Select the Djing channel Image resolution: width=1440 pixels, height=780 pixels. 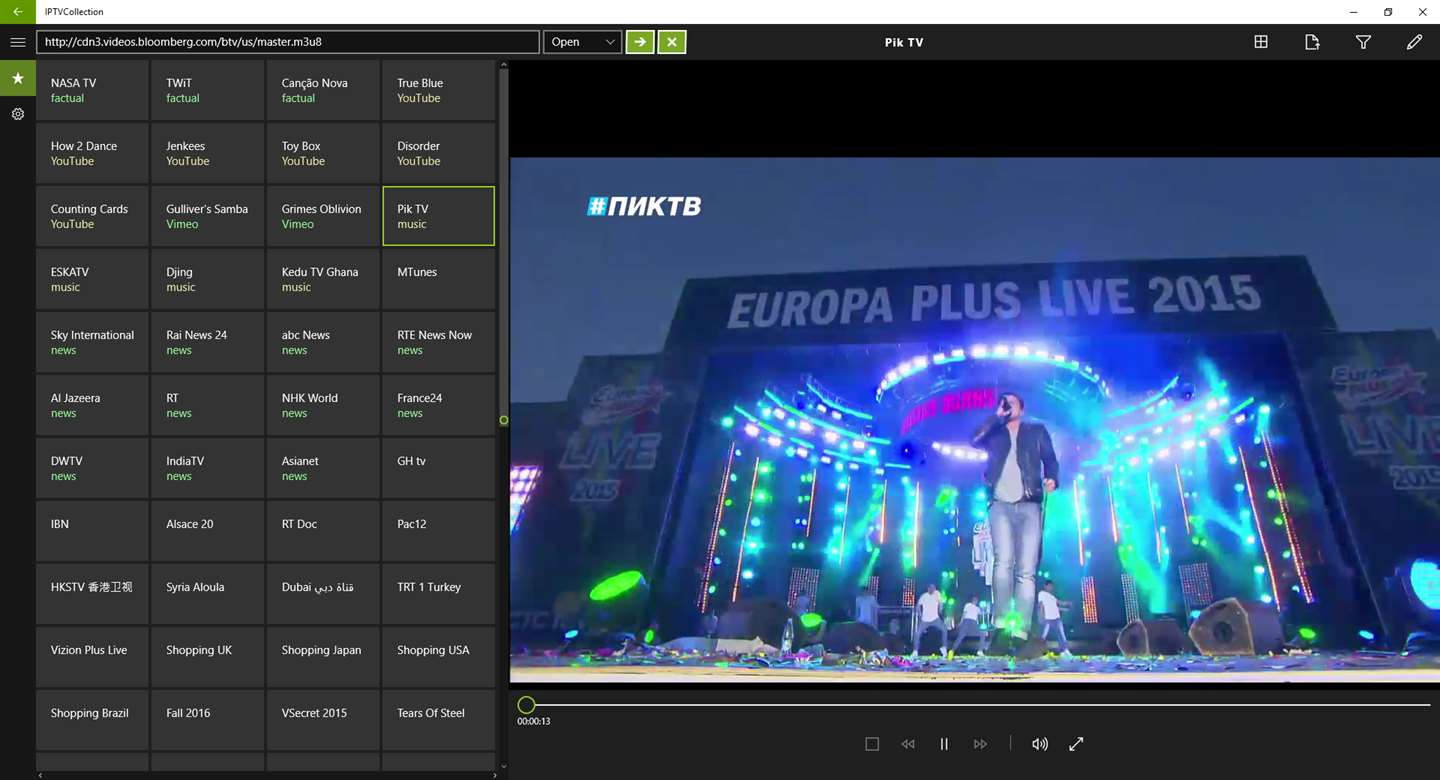[x=208, y=279]
